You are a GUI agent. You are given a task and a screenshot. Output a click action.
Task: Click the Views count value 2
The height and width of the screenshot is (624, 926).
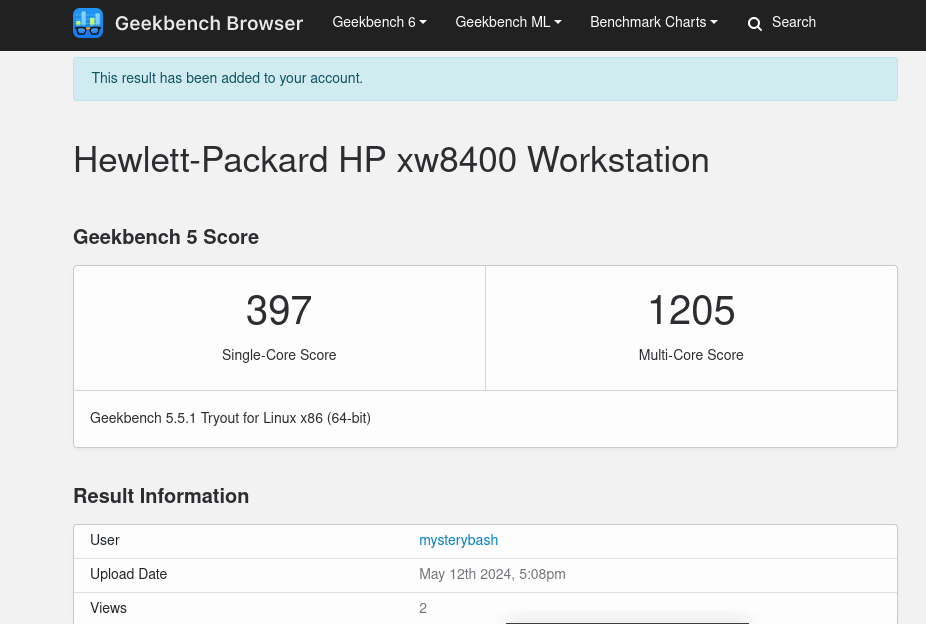tap(423, 608)
